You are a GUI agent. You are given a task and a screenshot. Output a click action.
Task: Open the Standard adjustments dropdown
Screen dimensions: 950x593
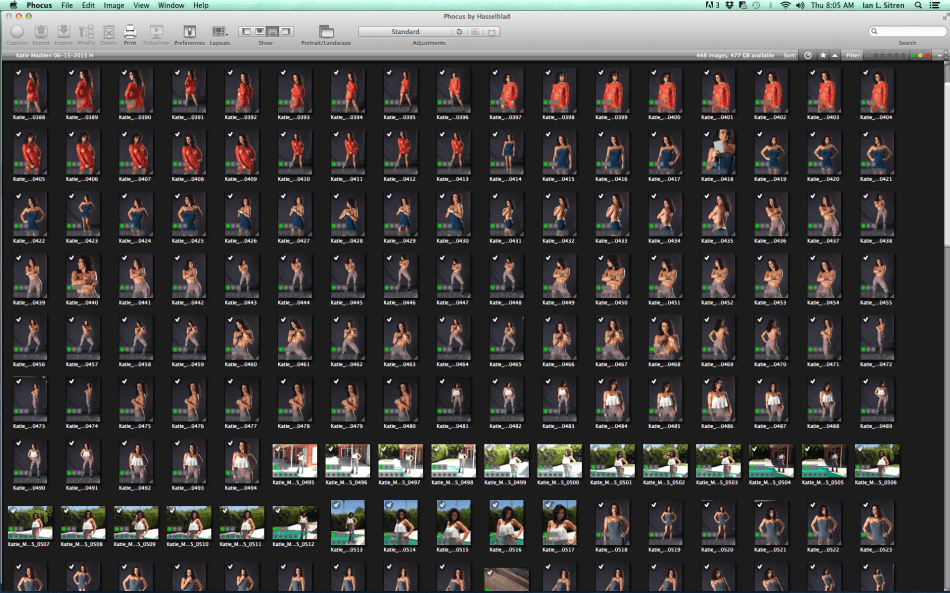(405, 32)
